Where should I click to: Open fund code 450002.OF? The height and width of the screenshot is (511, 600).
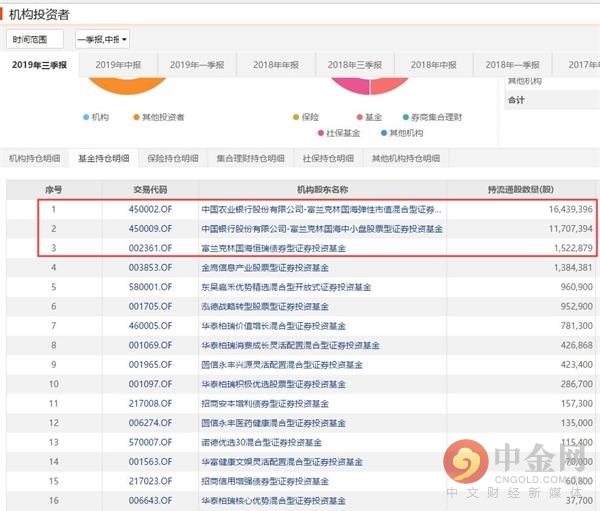(150, 209)
